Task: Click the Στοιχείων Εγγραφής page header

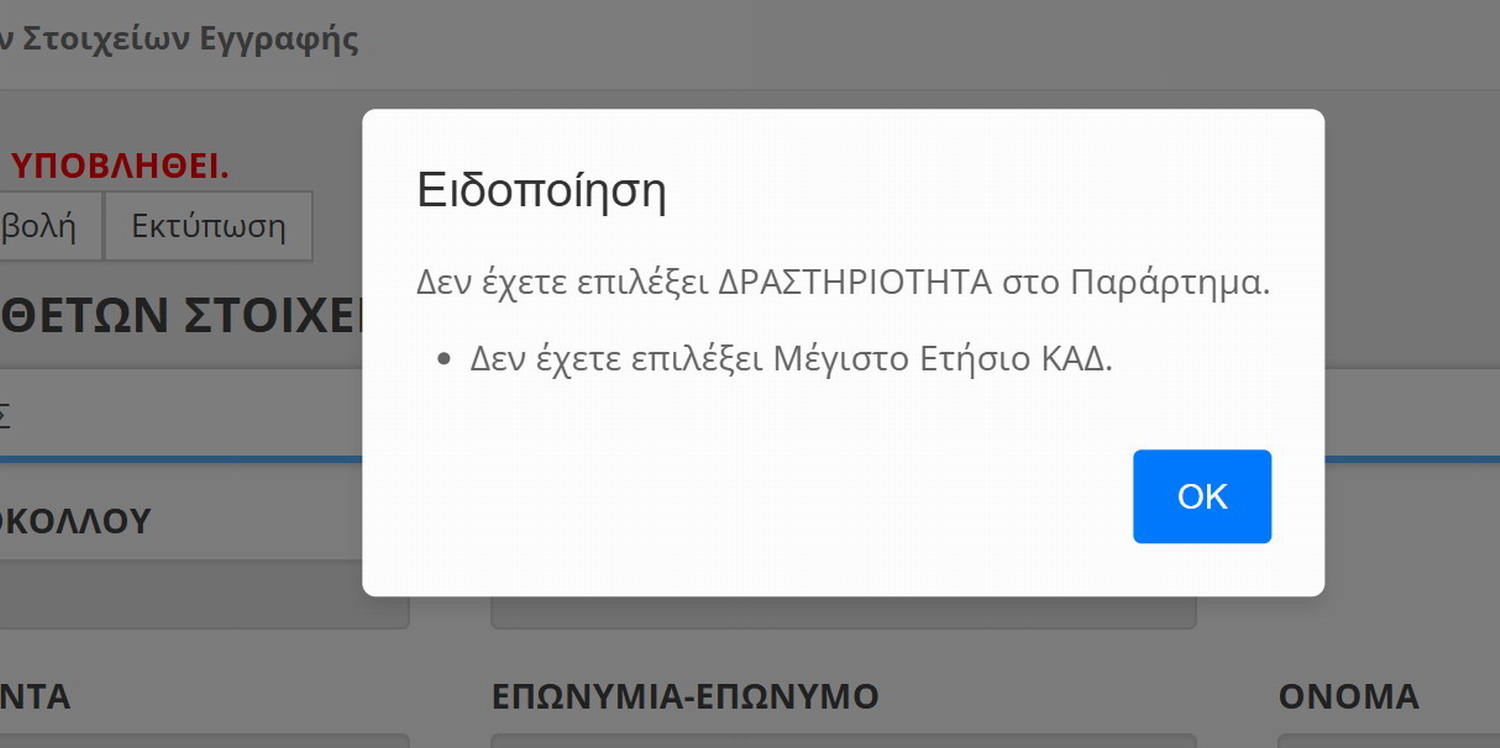Action: [x=180, y=40]
